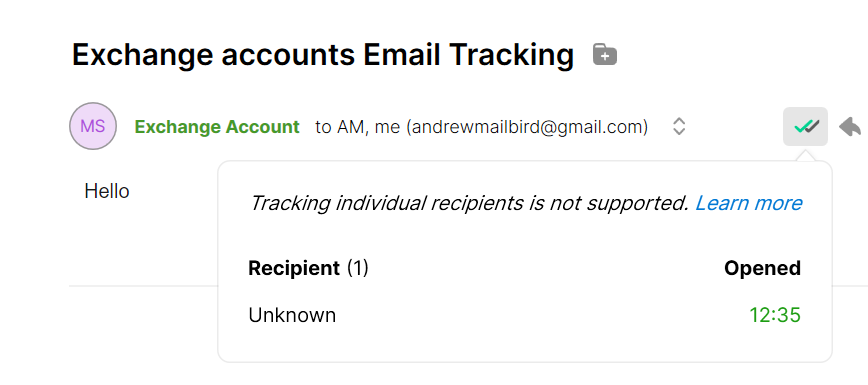This screenshot has width=868, height=385.
Task: Click the popup pointer below tracking icon
Action: 805,156
